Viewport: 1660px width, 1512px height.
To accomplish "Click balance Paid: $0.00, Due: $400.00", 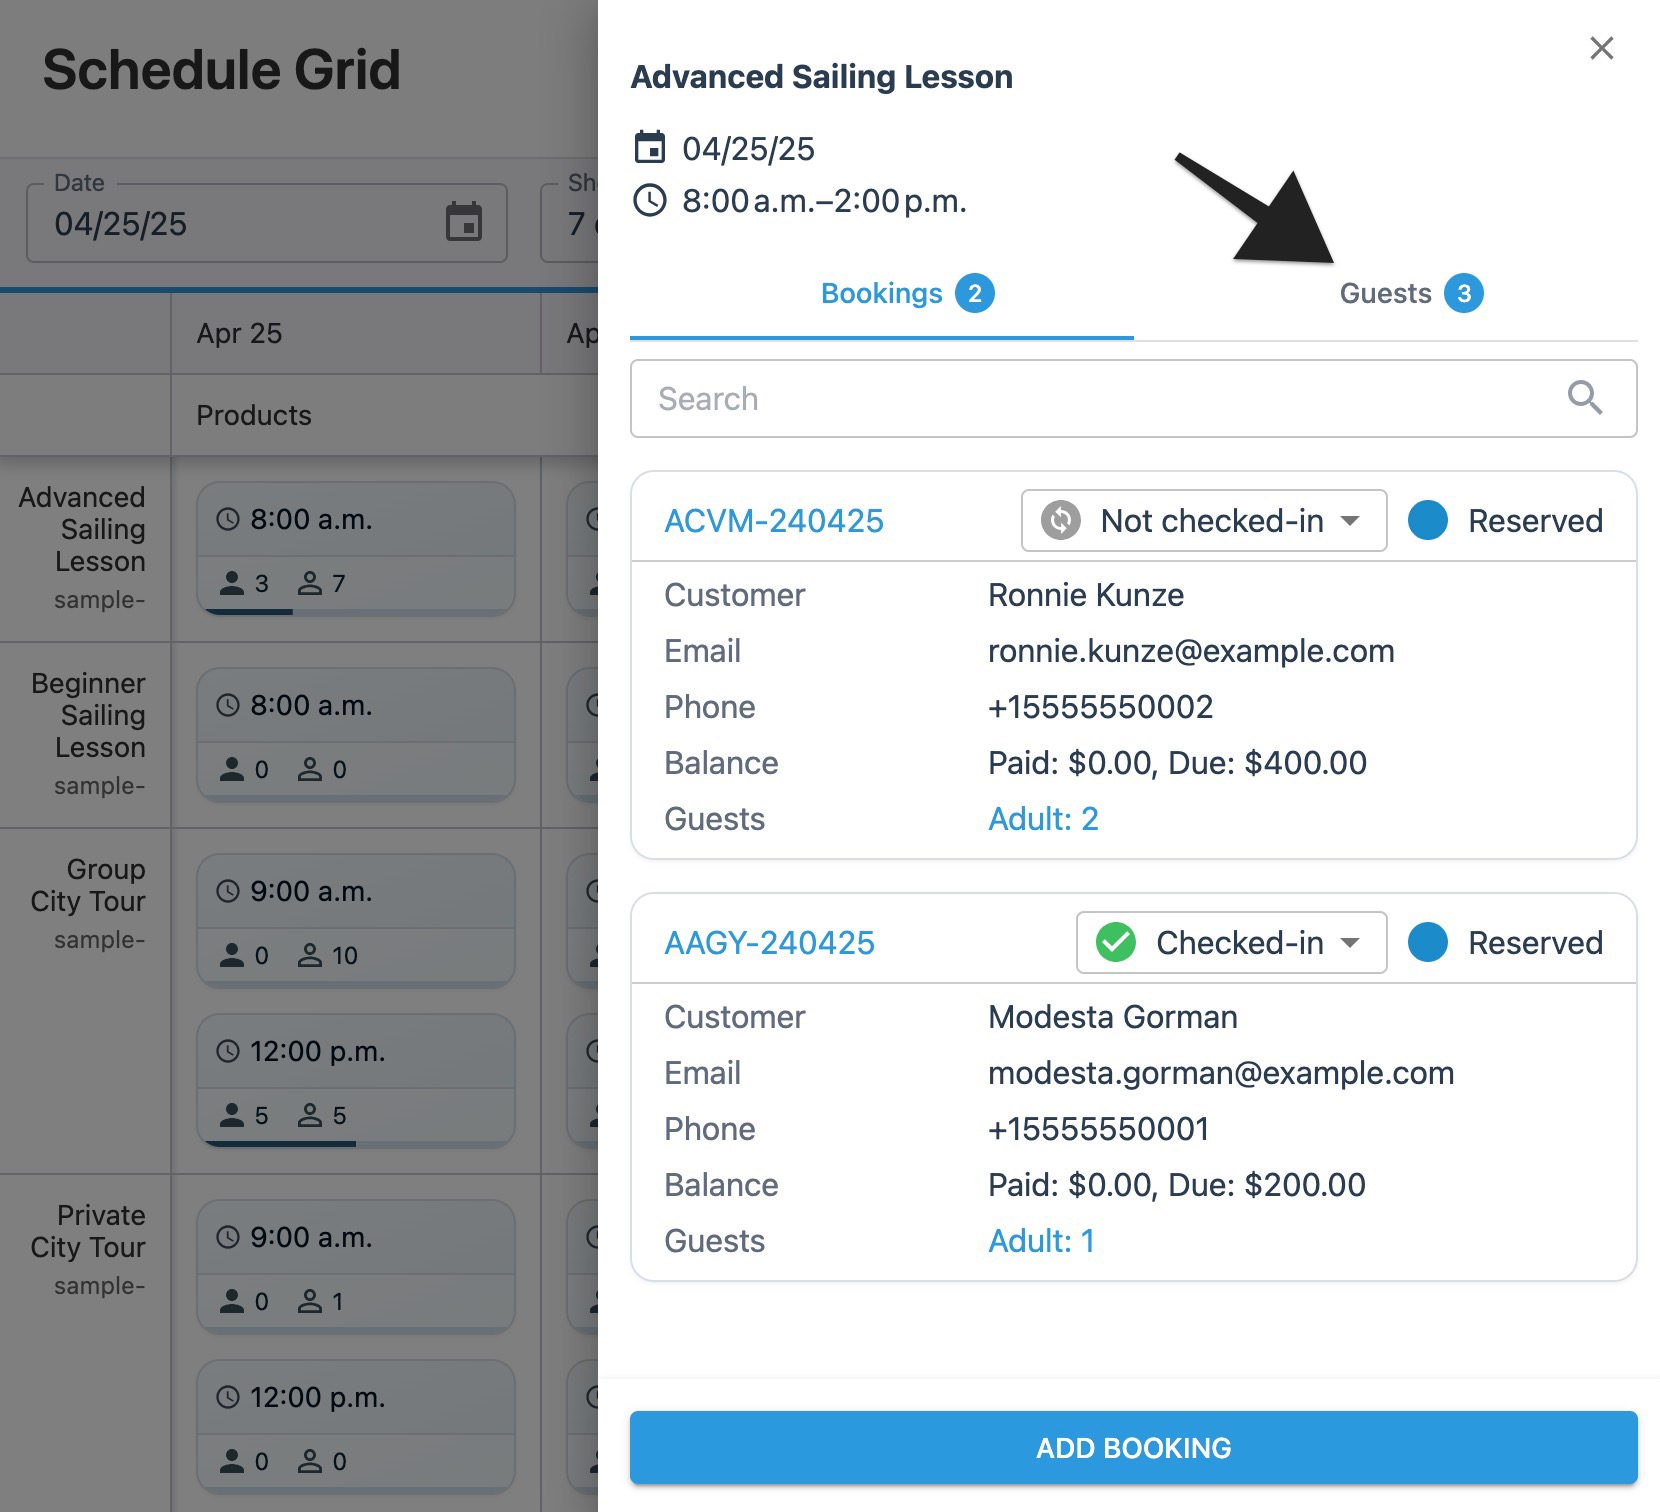I will coord(1177,763).
